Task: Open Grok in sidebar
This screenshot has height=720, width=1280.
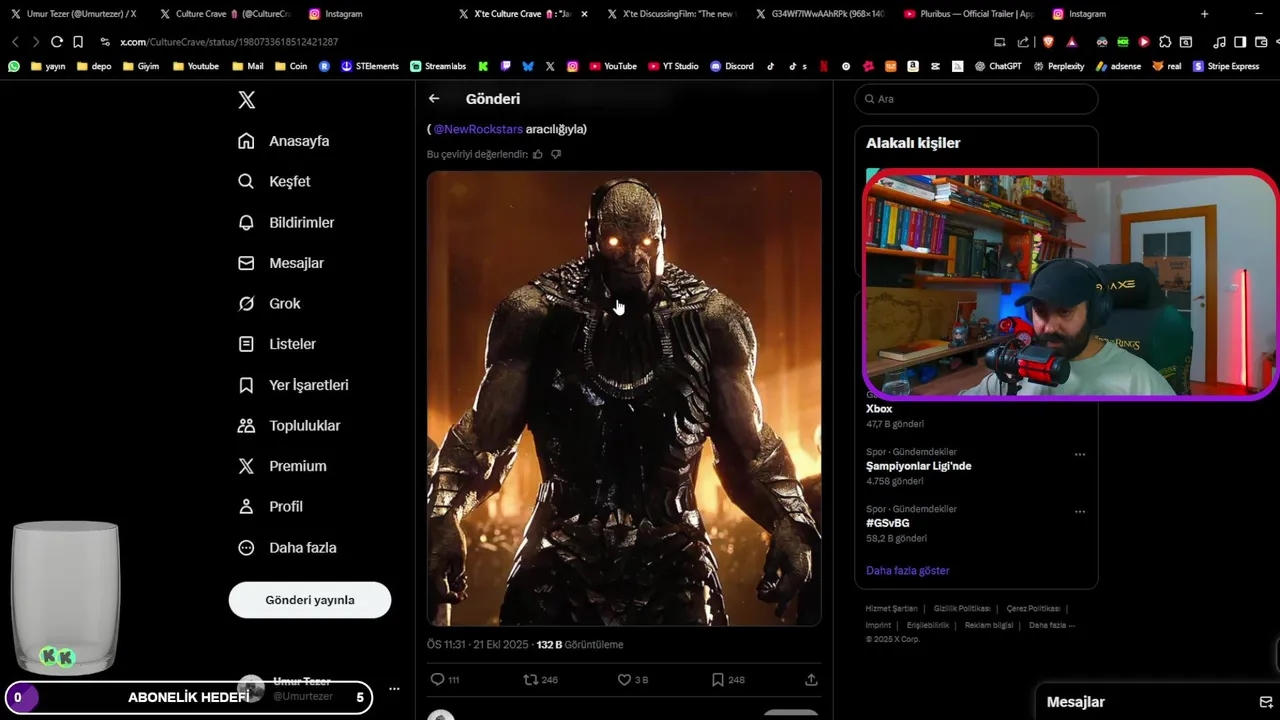Action: (x=269, y=303)
